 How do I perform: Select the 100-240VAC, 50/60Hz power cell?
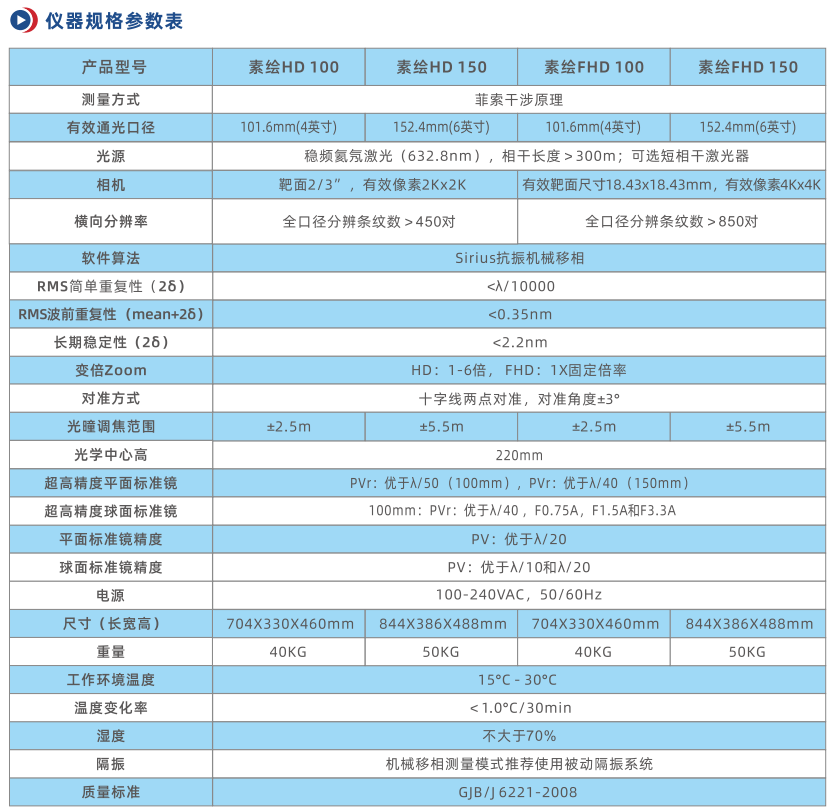[518, 595]
